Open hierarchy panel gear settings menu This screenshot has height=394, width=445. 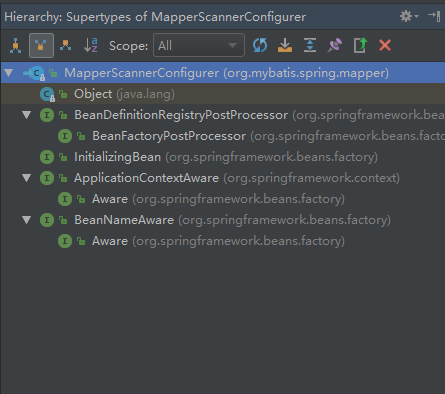(x=408, y=16)
